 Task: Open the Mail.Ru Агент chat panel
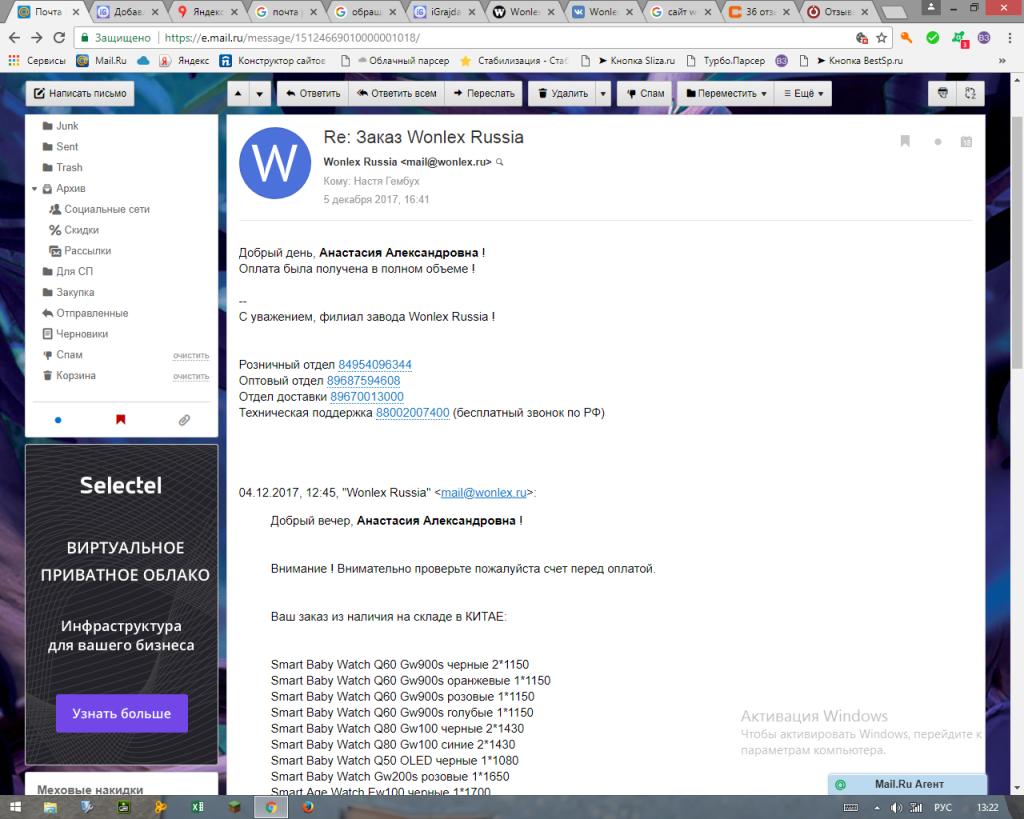[908, 784]
